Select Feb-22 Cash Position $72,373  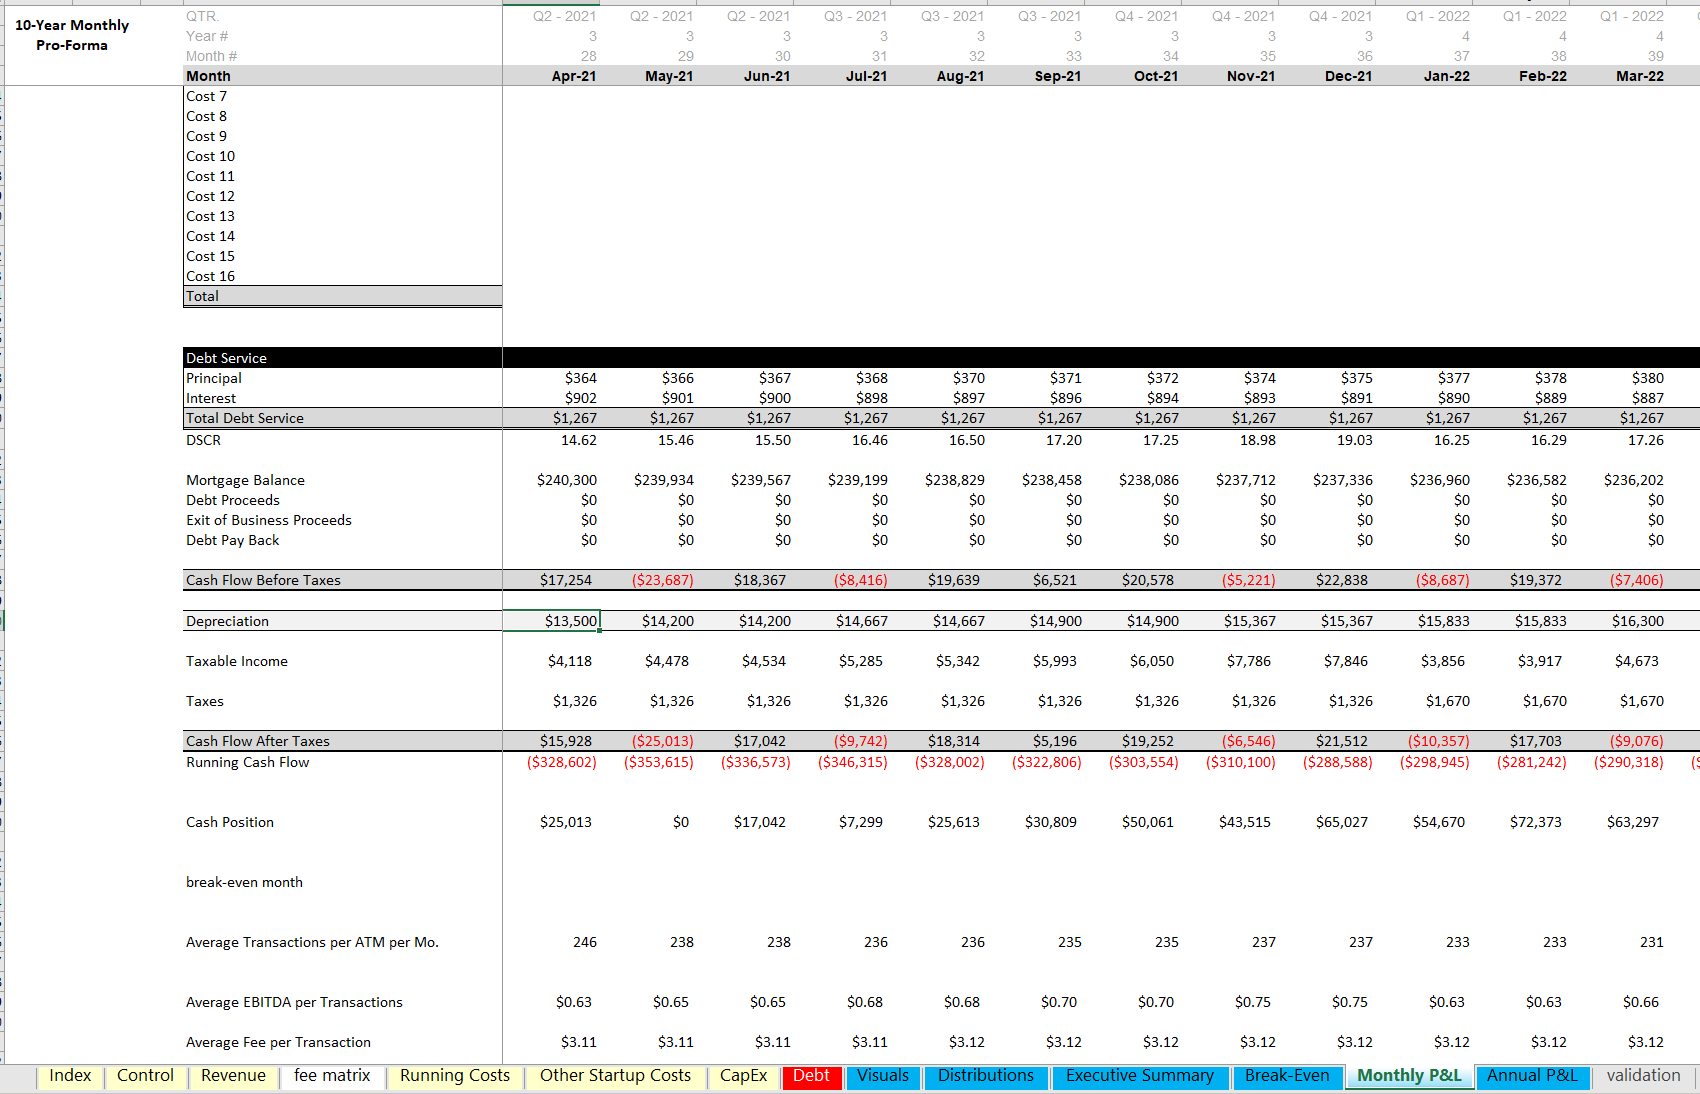[1535, 822]
